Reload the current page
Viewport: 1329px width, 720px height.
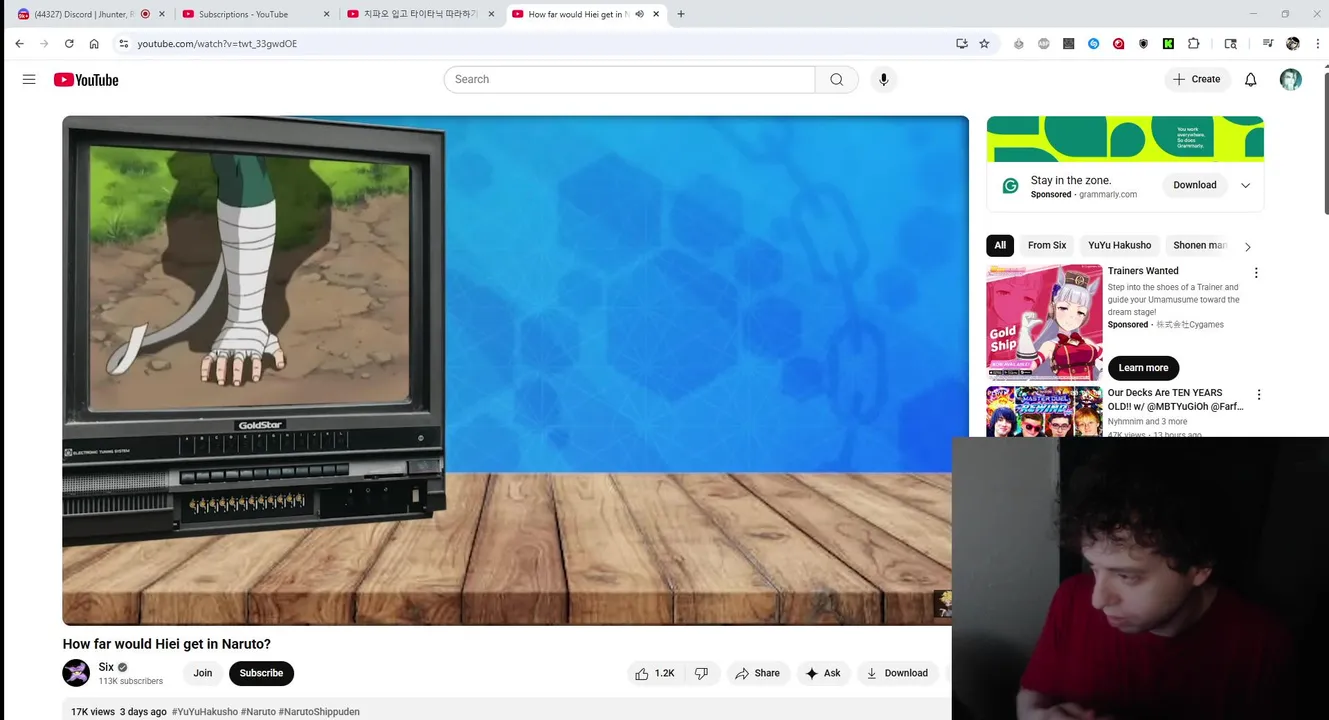(69, 44)
